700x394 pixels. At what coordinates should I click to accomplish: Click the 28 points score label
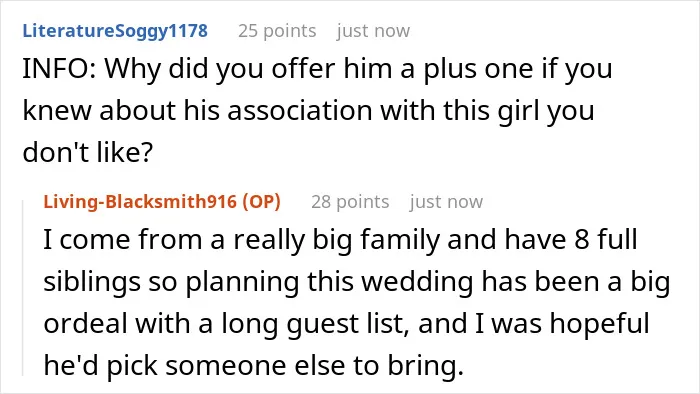click(350, 202)
